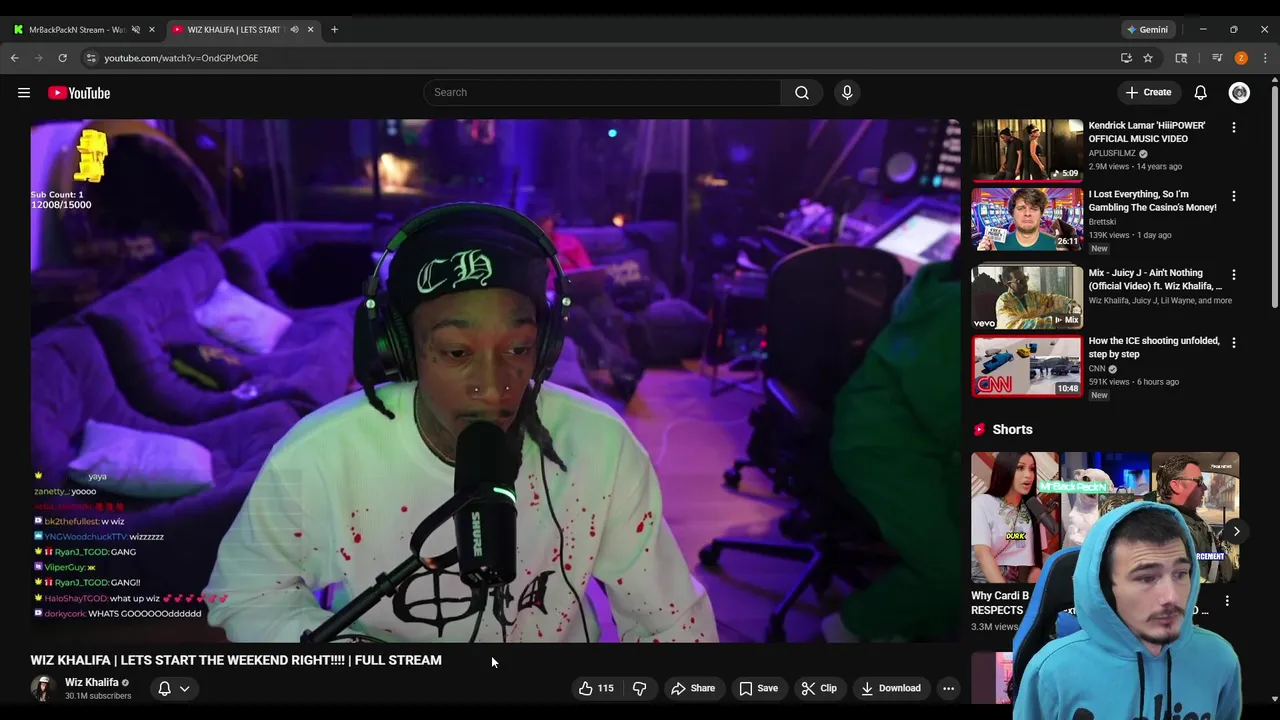Viewport: 1280px width, 720px height.
Task: Open the casino gambling video thumbnail
Action: tap(1027, 218)
